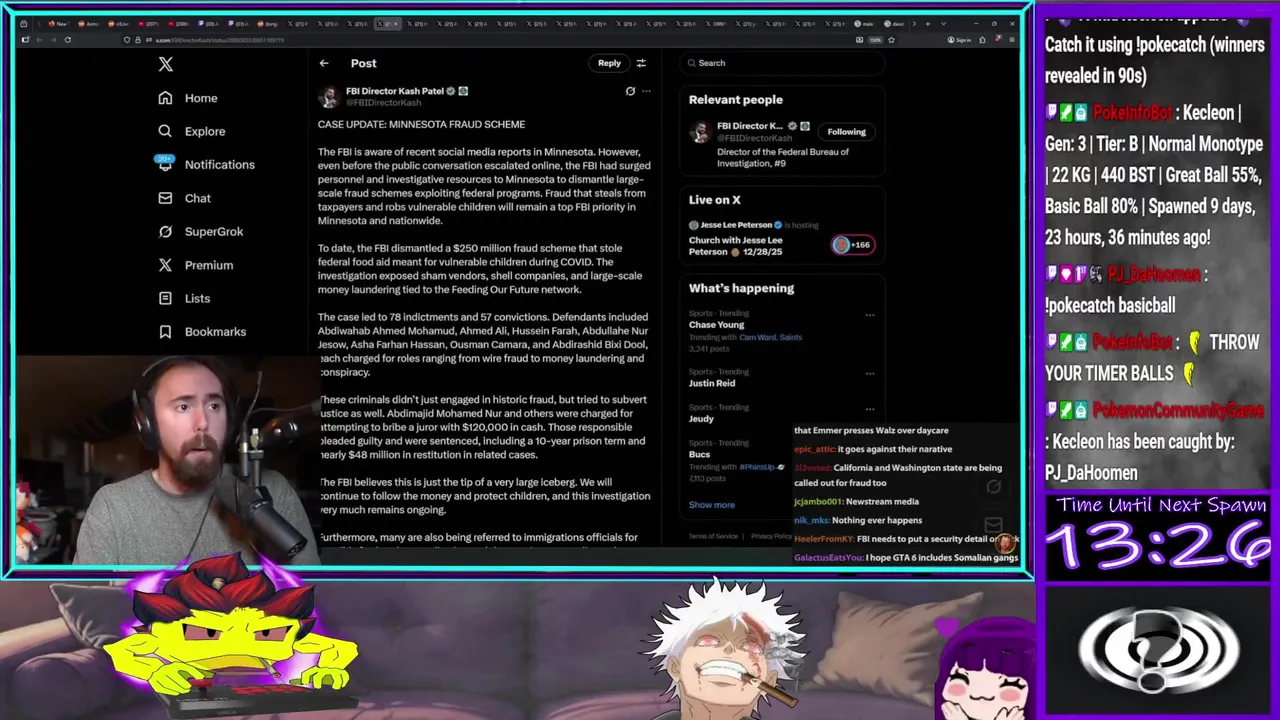The image size is (1280, 720).
Task: Click the Sign in button in browser toolbar
Action: point(958,40)
